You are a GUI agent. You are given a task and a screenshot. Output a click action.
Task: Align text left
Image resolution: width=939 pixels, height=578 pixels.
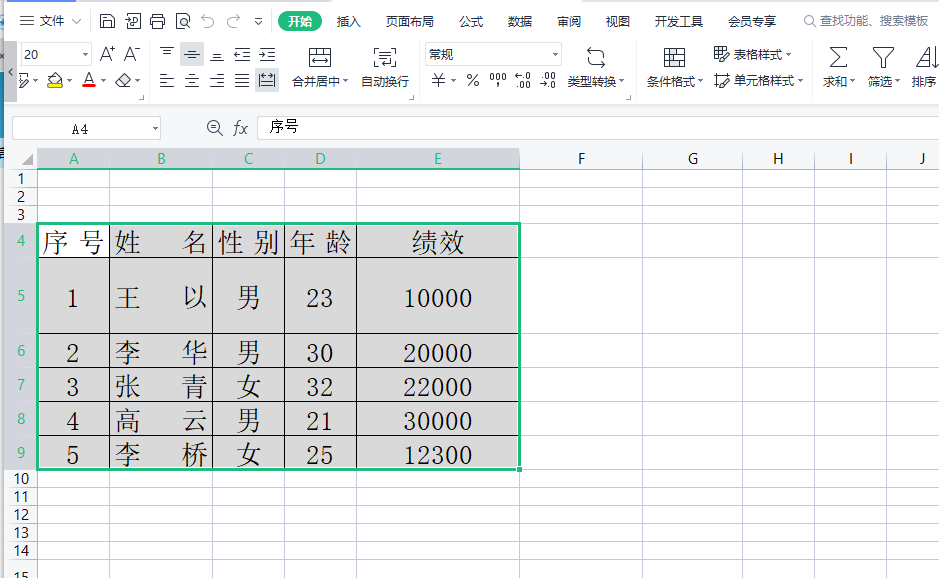click(167, 80)
